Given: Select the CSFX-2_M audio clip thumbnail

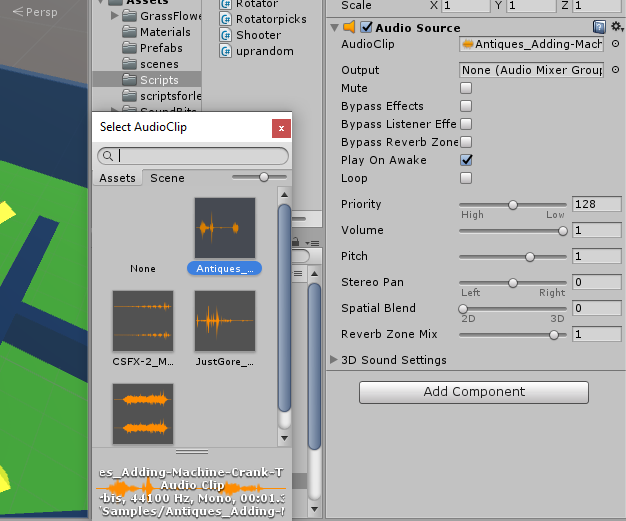Looking at the screenshot, I should click(x=143, y=321).
